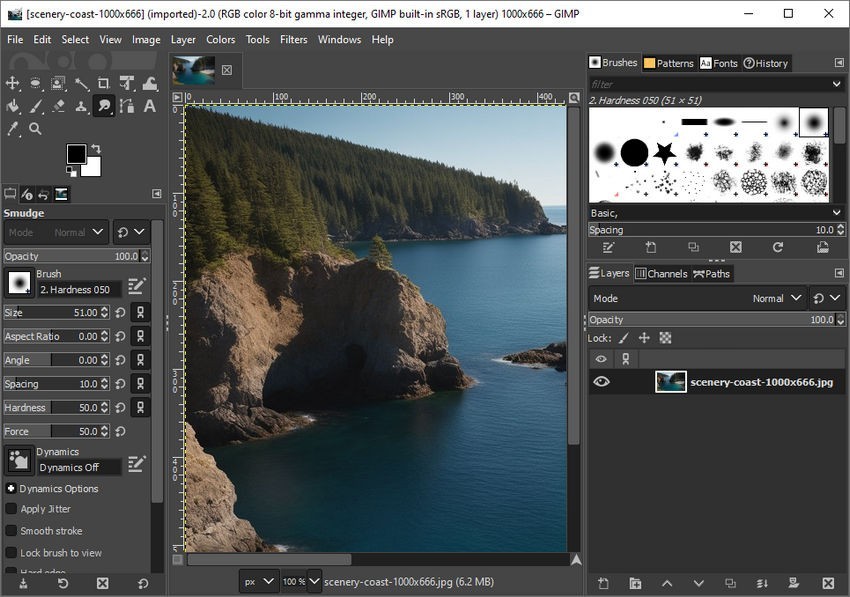Reset Force to default value

tap(121, 432)
